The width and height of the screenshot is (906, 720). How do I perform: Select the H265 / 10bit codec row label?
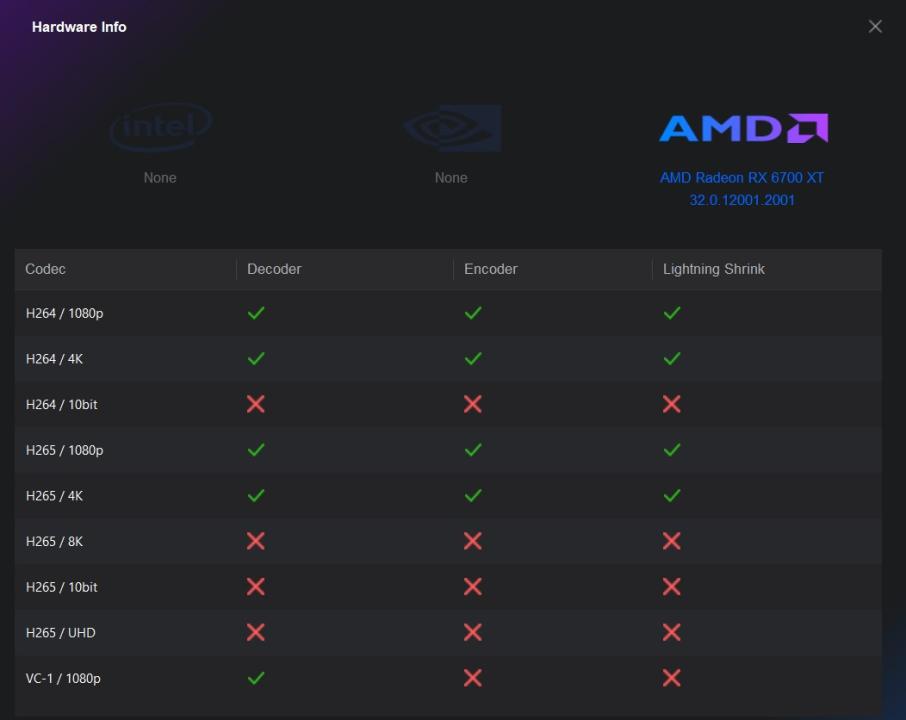pos(62,587)
